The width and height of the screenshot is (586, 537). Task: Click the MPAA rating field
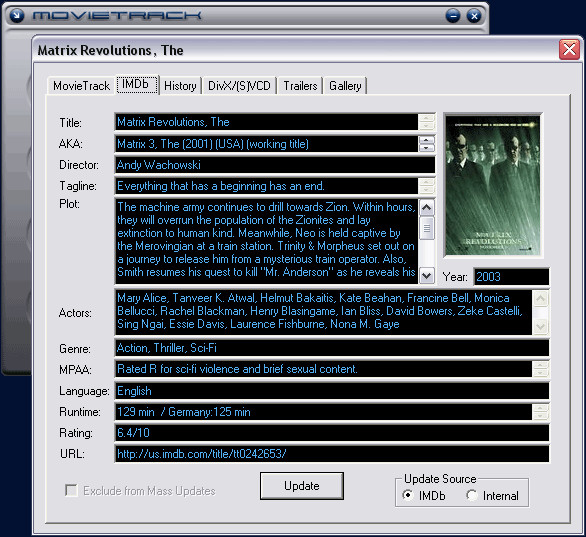click(x=323, y=369)
